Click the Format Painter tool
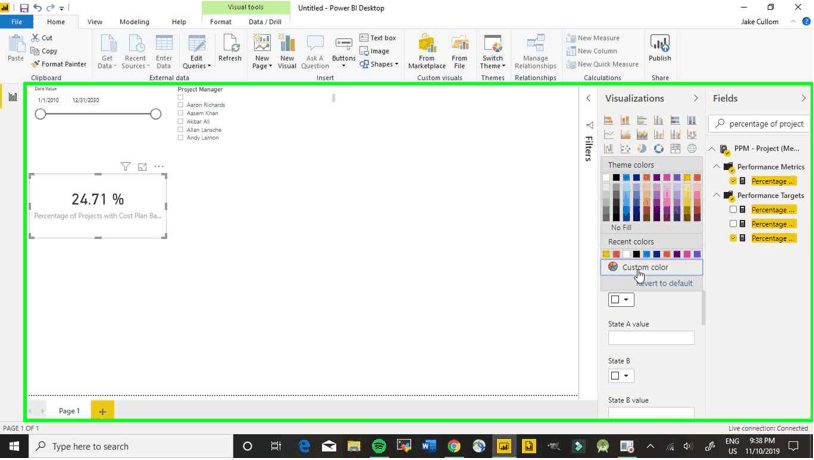The width and height of the screenshot is (814, 460). point(59,64)
